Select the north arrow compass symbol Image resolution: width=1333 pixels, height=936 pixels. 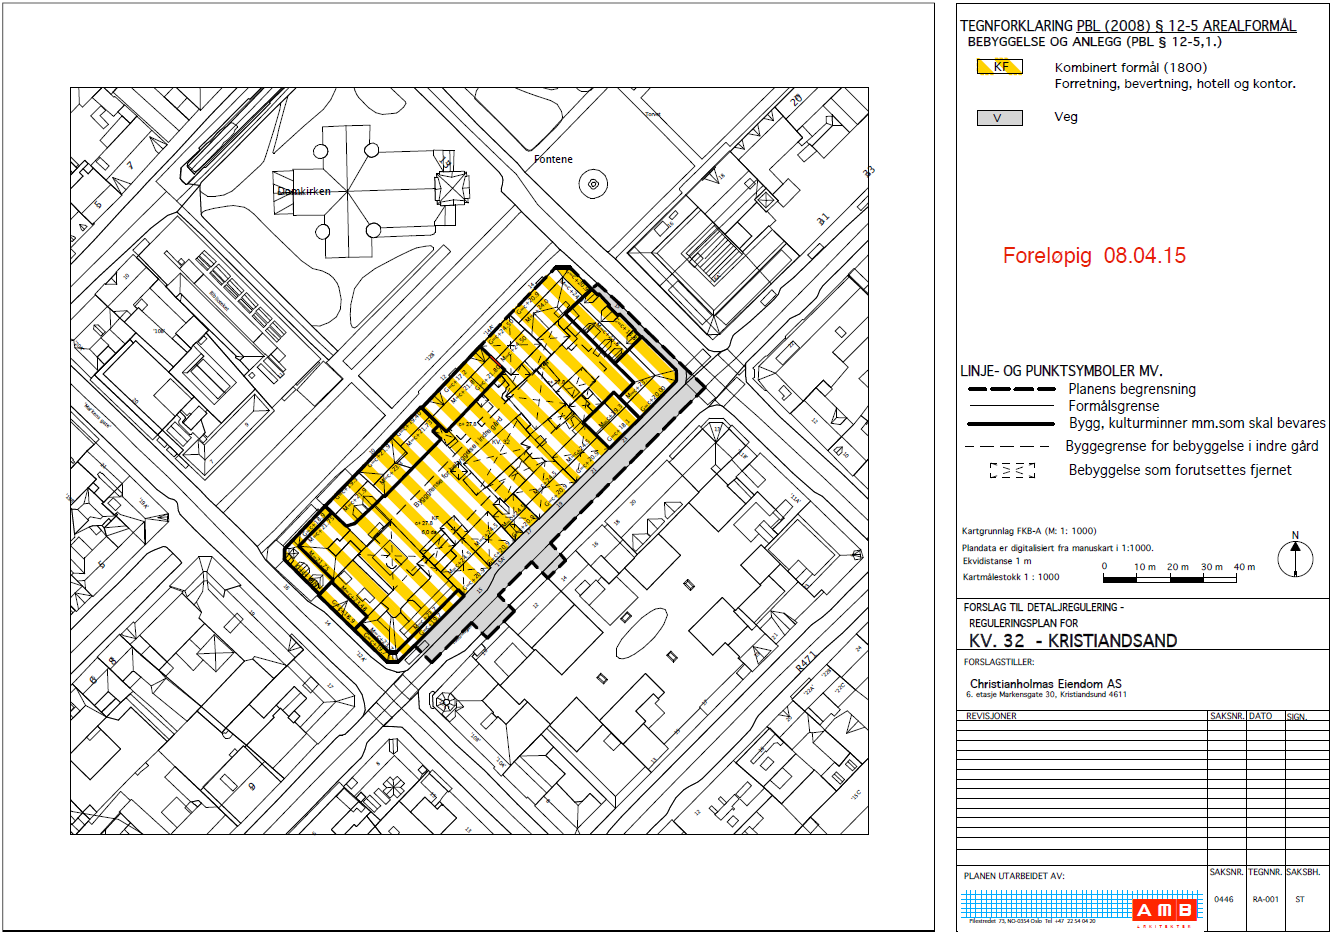pyautogui.click(x=1295, y=555)
